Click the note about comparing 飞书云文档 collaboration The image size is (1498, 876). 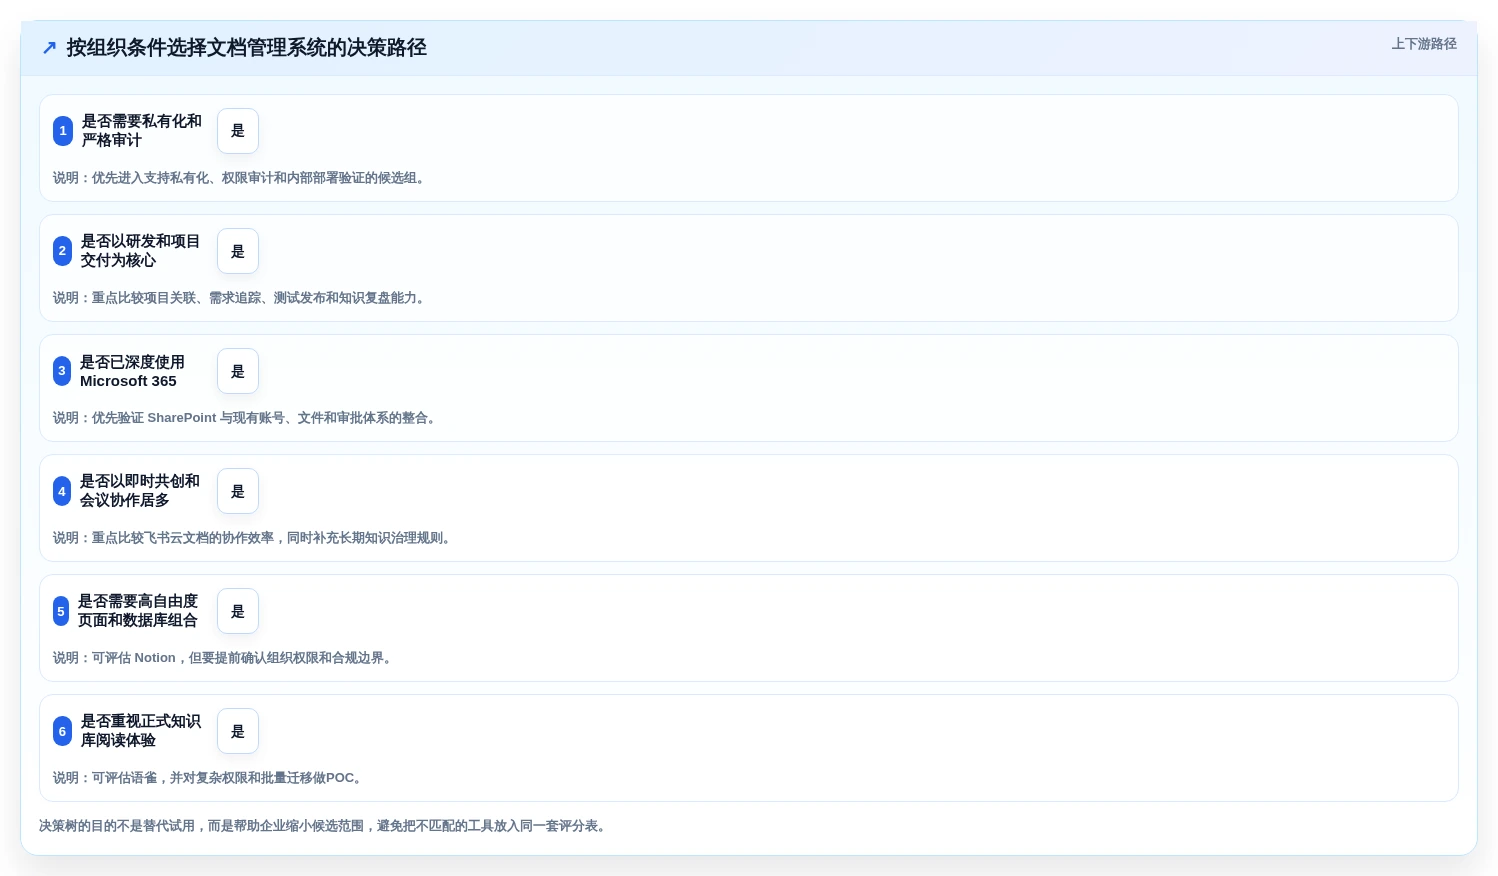click(254, 538)
